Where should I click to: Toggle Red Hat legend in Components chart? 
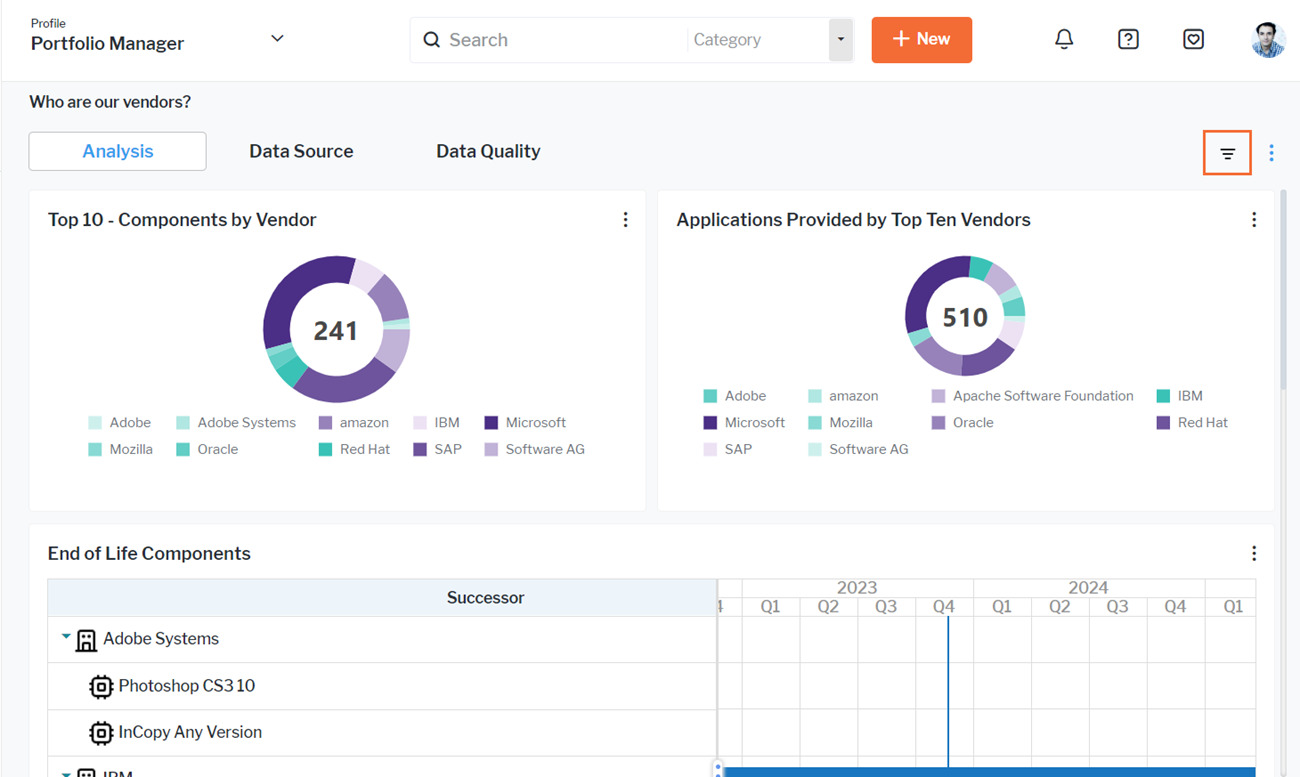[354, 450]
